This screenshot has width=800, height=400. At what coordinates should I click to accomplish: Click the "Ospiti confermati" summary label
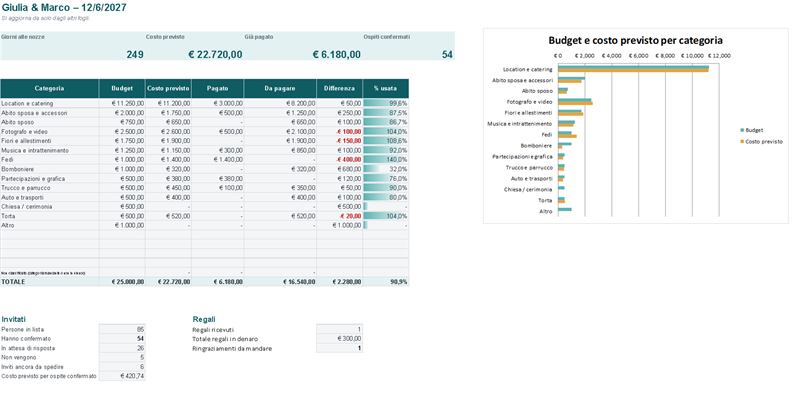tap(387, 37)
